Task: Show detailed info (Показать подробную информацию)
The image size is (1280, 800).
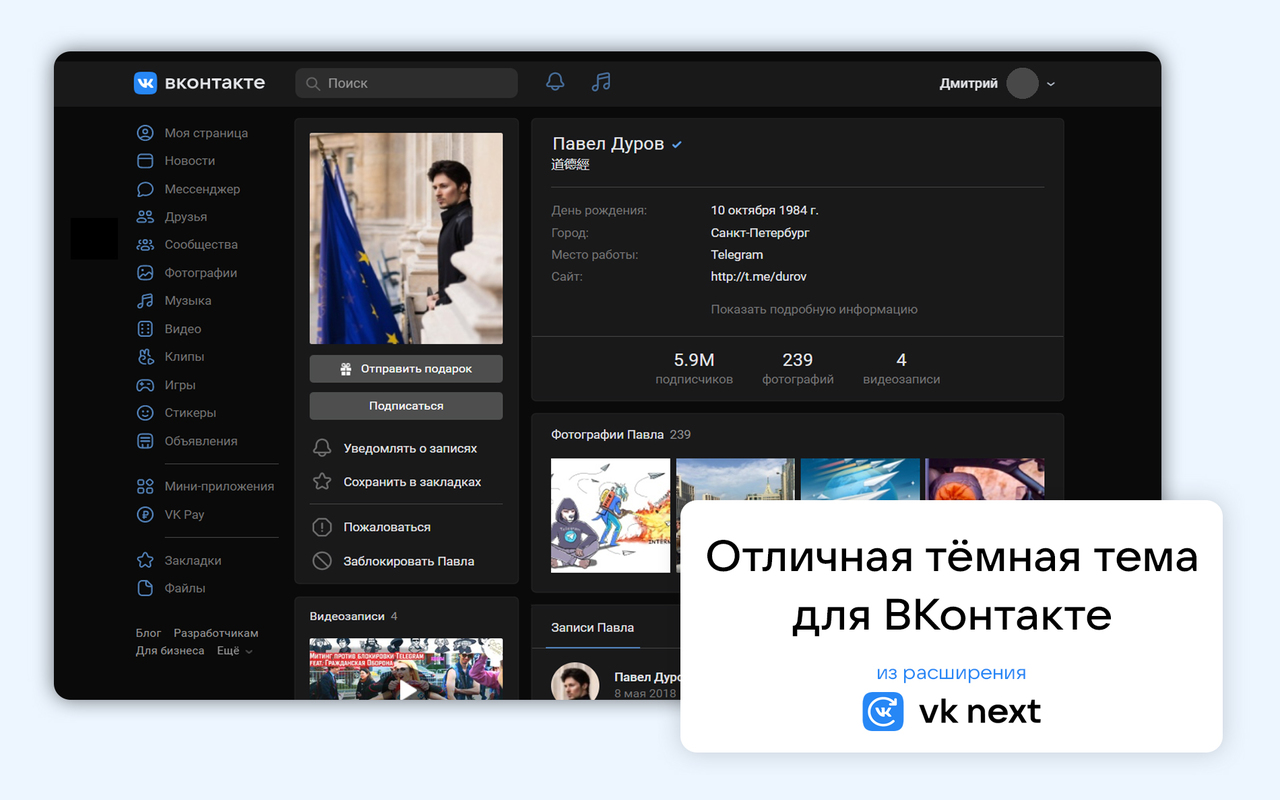Action: [814, 310]
